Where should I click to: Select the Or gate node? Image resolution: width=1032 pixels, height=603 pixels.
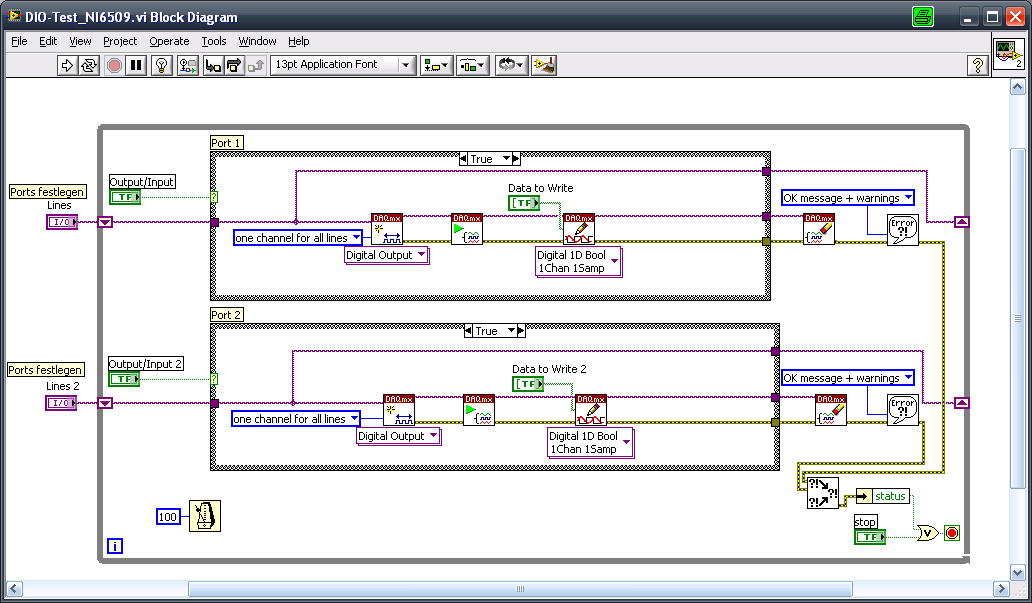[928, 533]
